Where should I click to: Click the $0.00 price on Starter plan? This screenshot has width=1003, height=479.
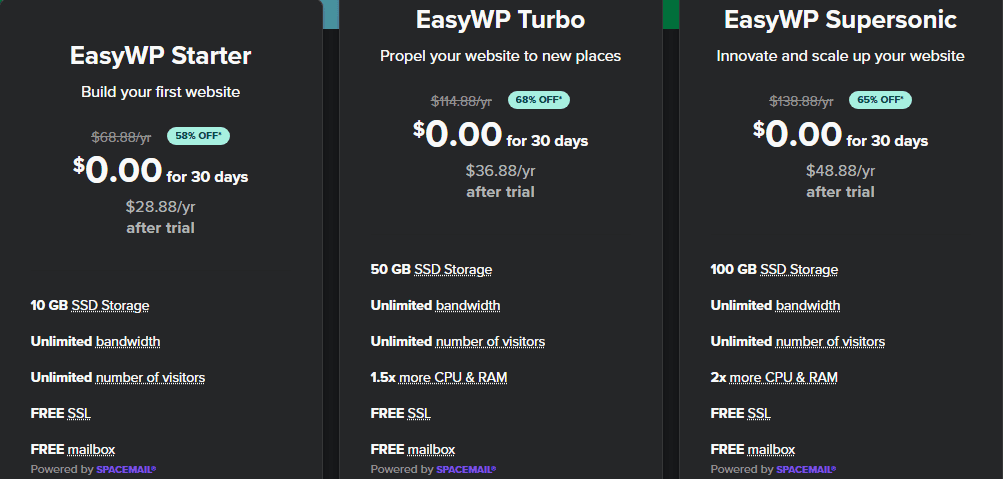tap(118, 170)
